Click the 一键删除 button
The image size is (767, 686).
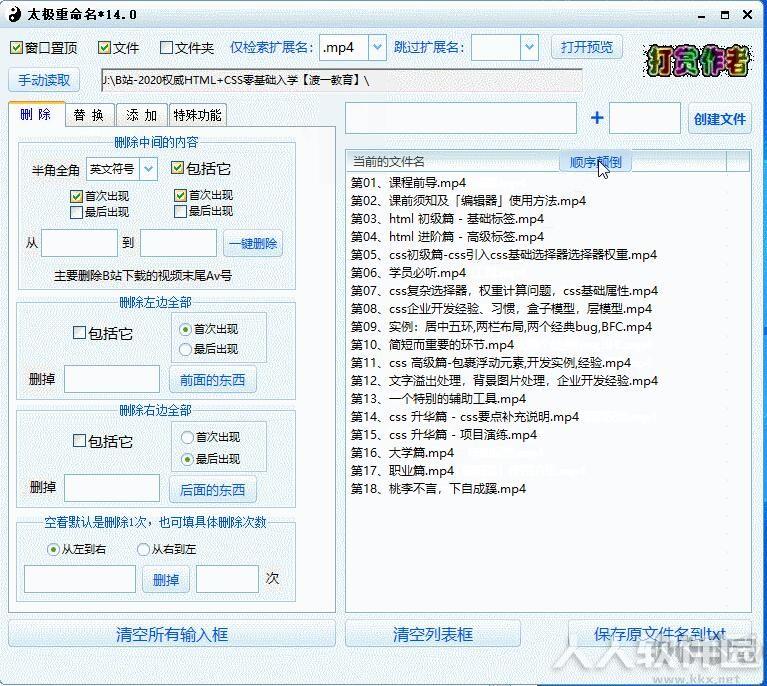[253, 243]
